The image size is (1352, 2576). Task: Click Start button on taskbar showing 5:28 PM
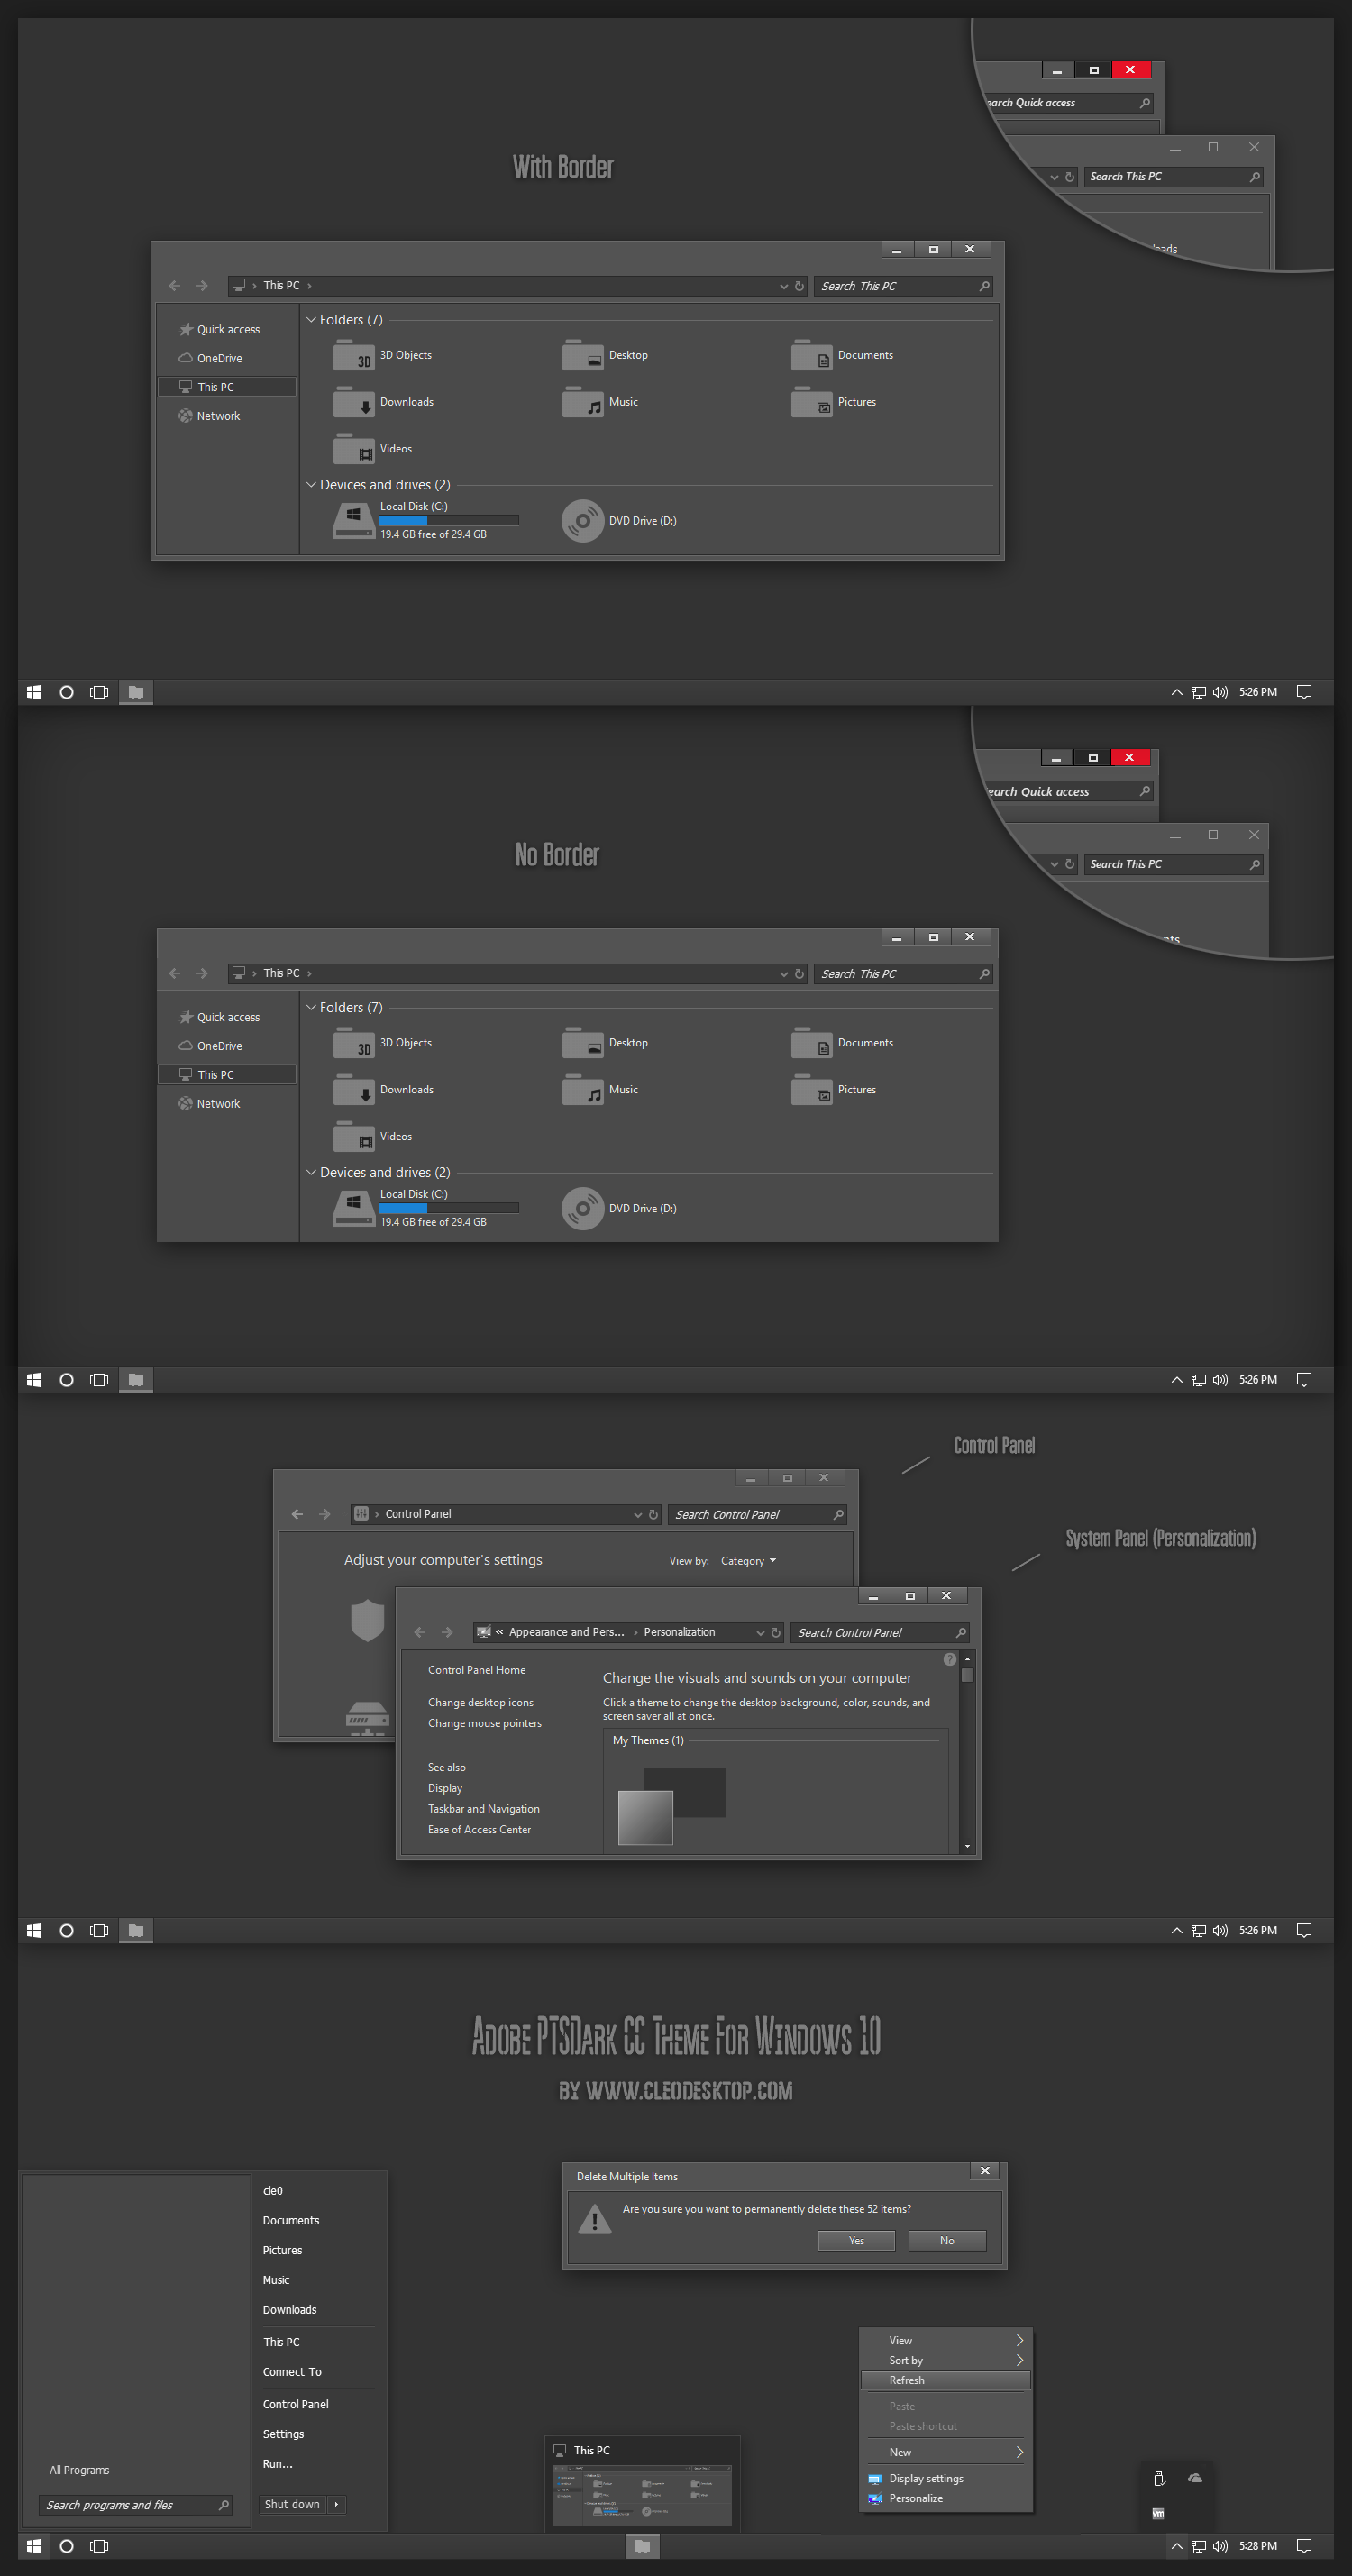click(34, 2546)
